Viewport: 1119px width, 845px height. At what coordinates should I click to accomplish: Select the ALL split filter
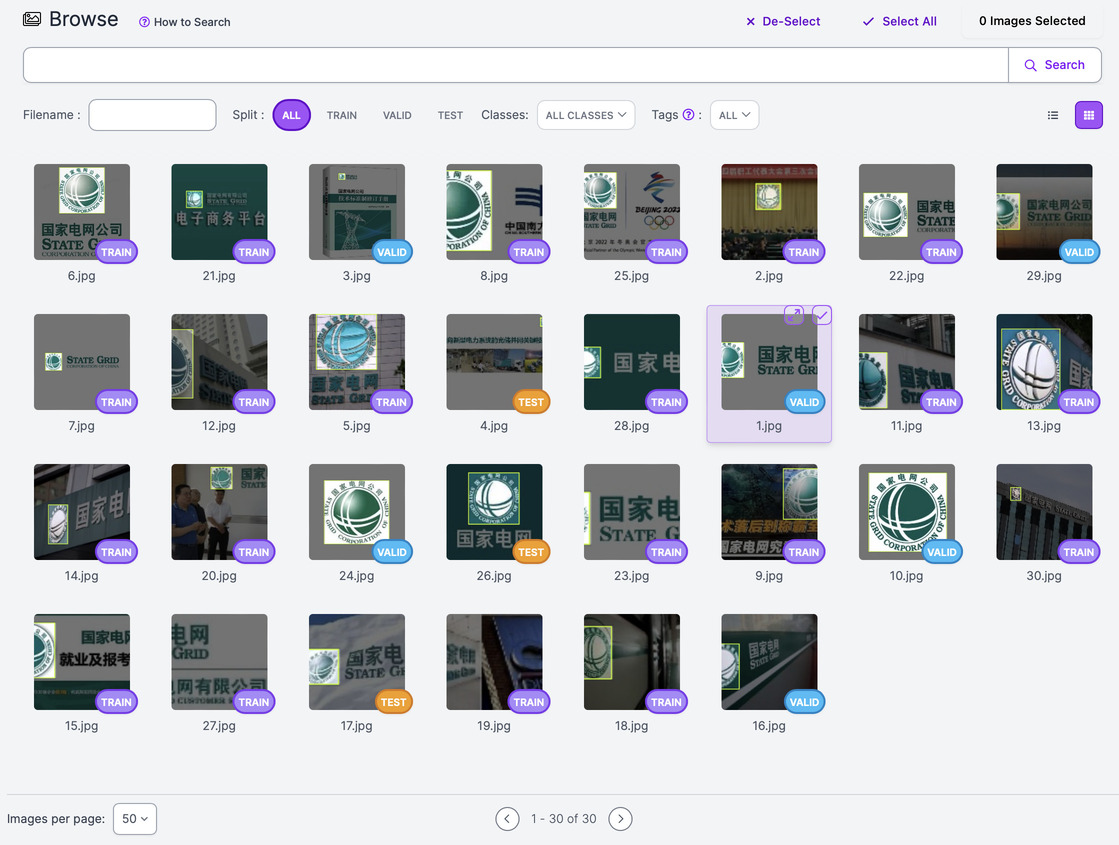pyautogui.click(x=291, y=115)
